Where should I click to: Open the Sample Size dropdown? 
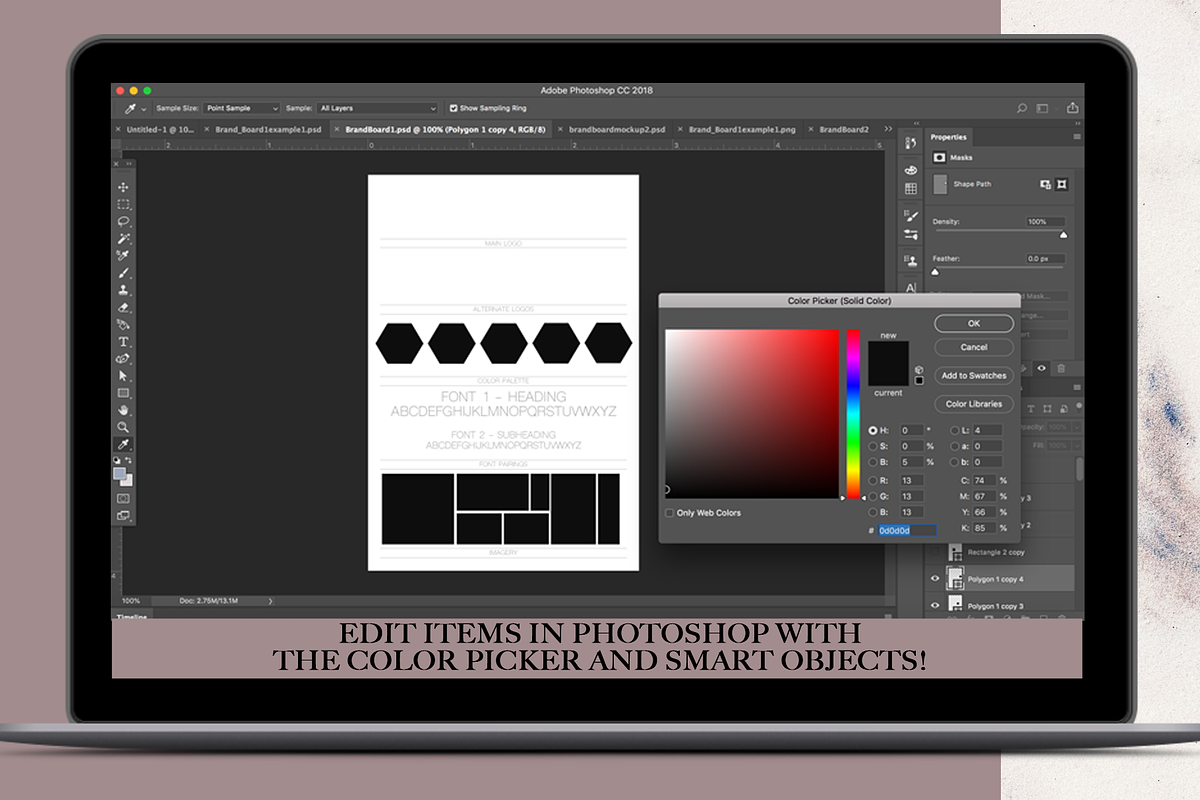[242, 108]
